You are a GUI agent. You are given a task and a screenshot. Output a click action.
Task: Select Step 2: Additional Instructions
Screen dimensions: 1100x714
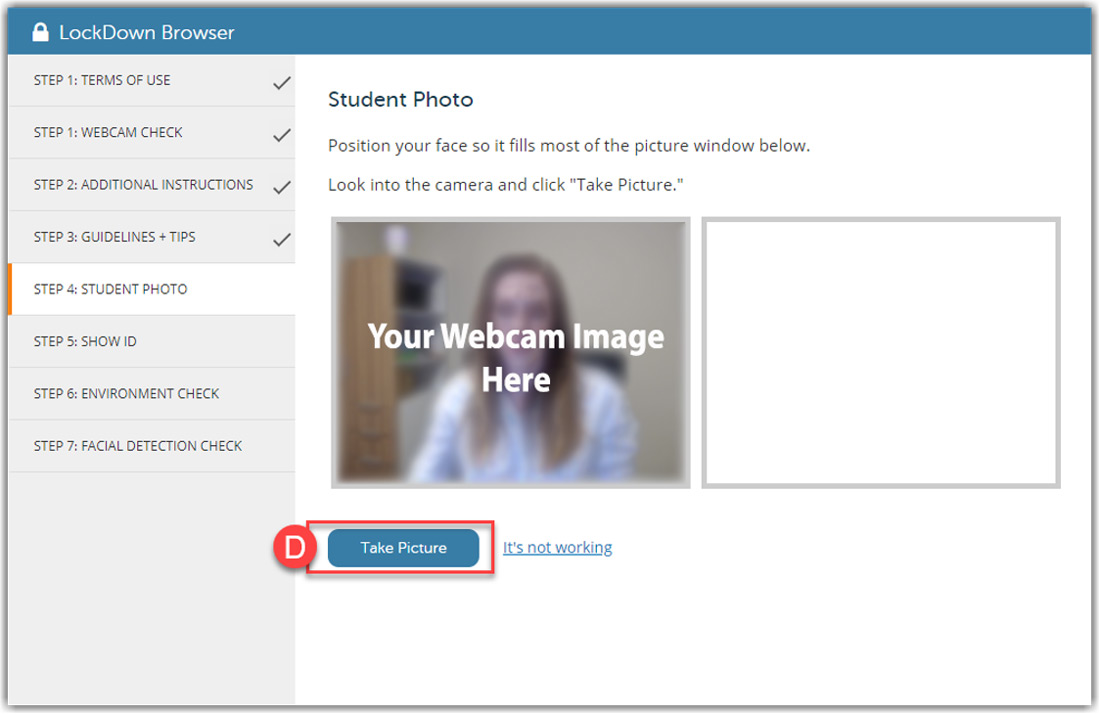(x=143, y=184)
